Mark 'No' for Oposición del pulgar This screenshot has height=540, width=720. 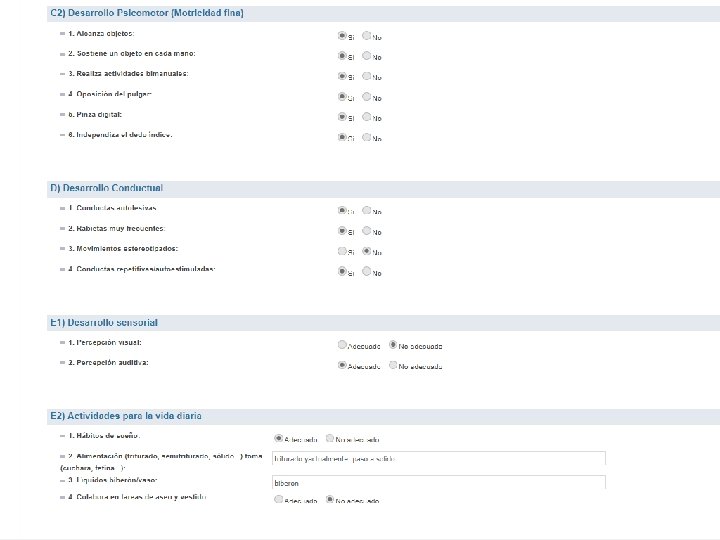point(367,97)
